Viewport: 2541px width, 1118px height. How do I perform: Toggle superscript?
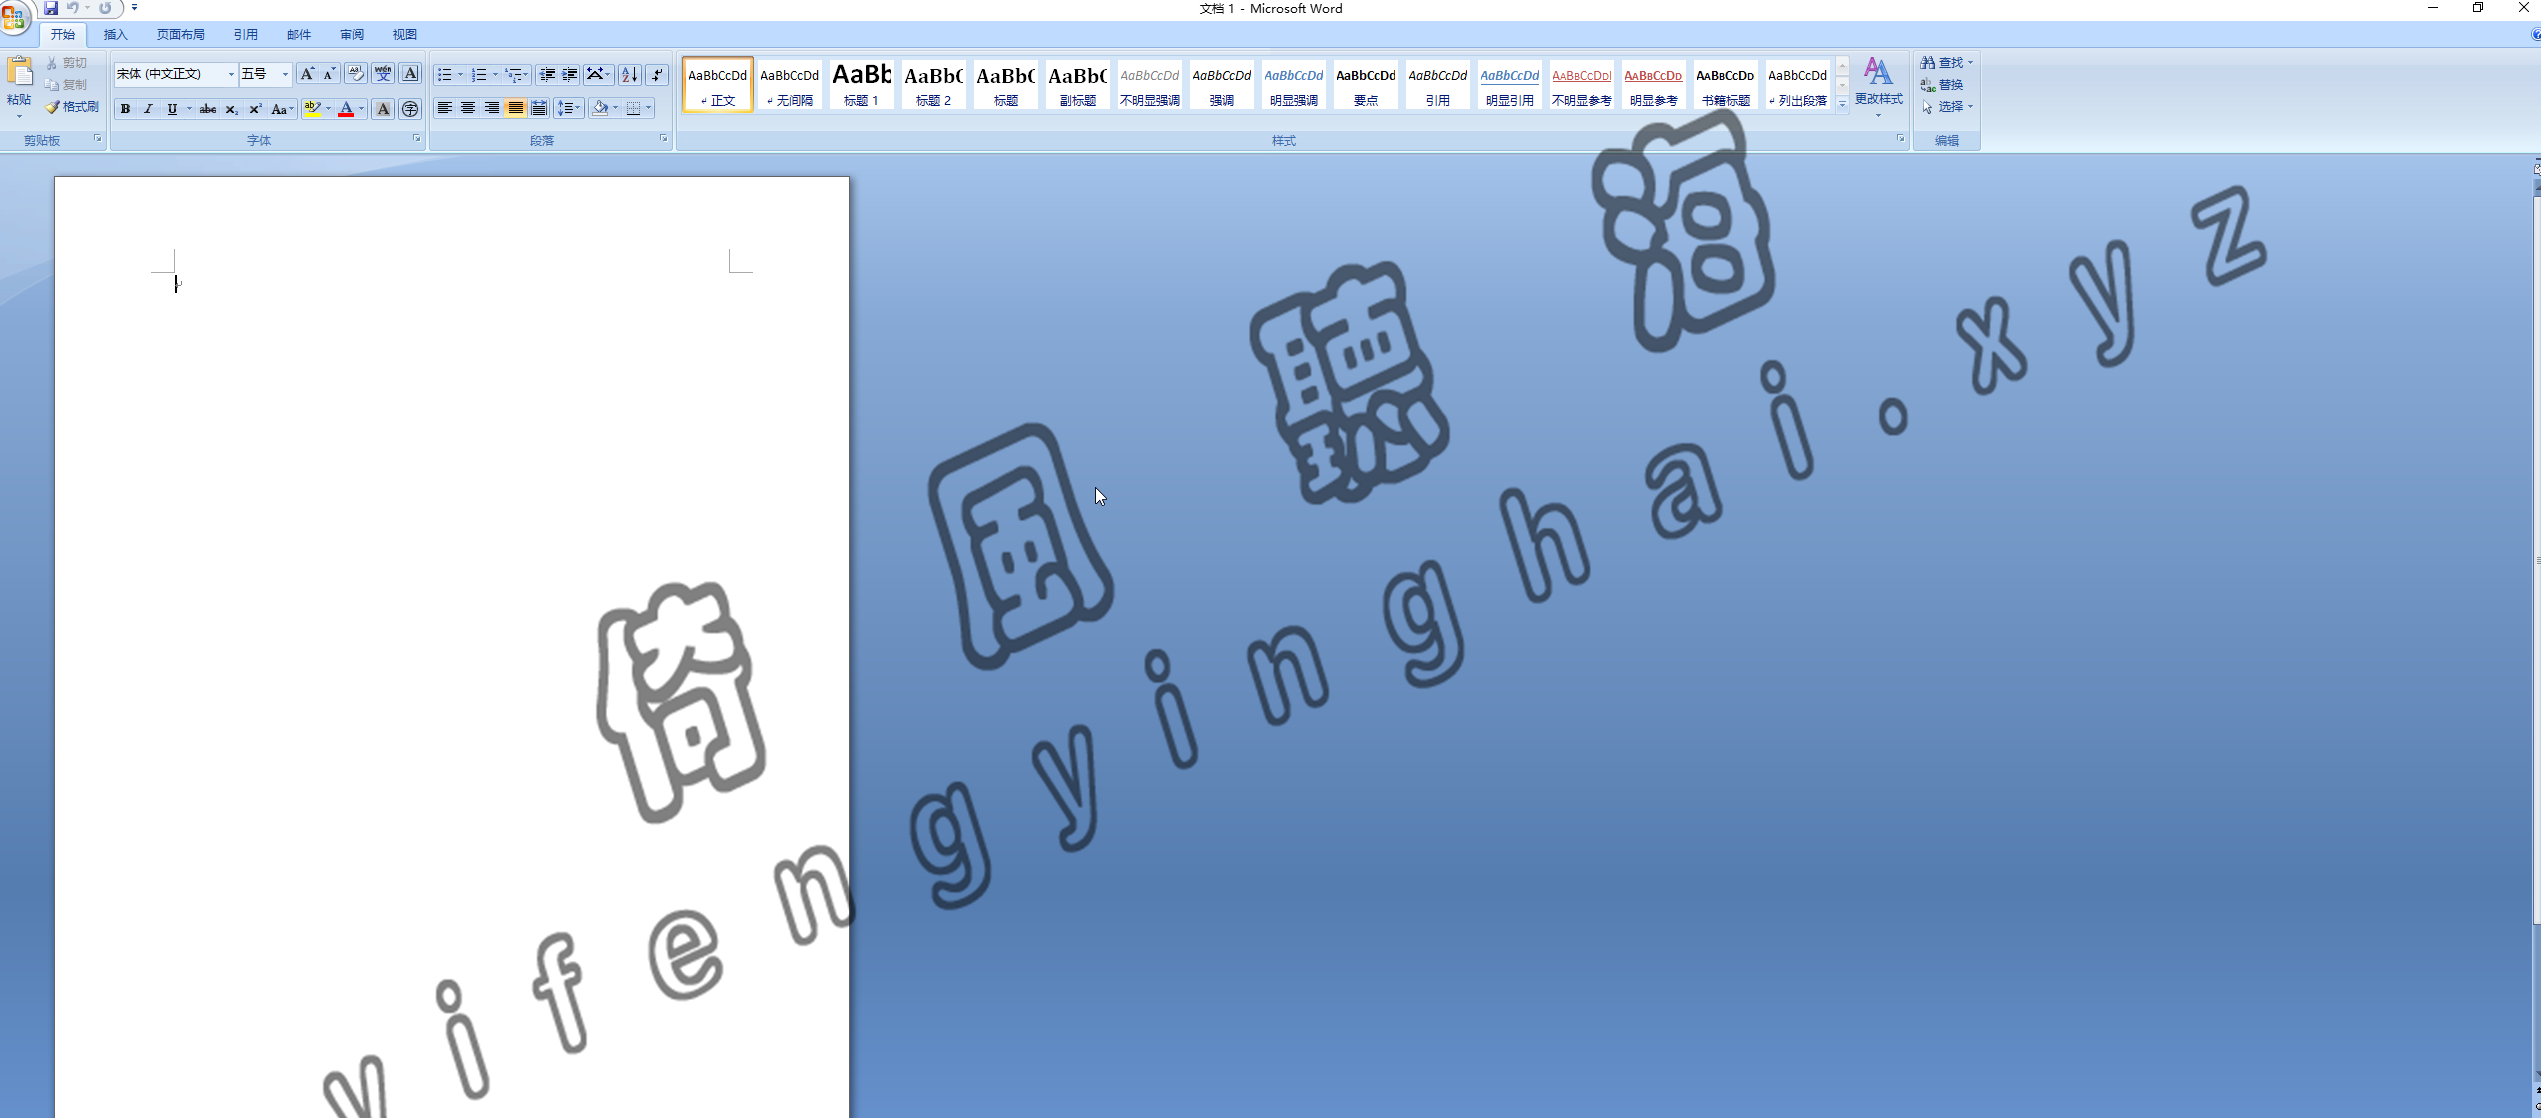(255, 109)
